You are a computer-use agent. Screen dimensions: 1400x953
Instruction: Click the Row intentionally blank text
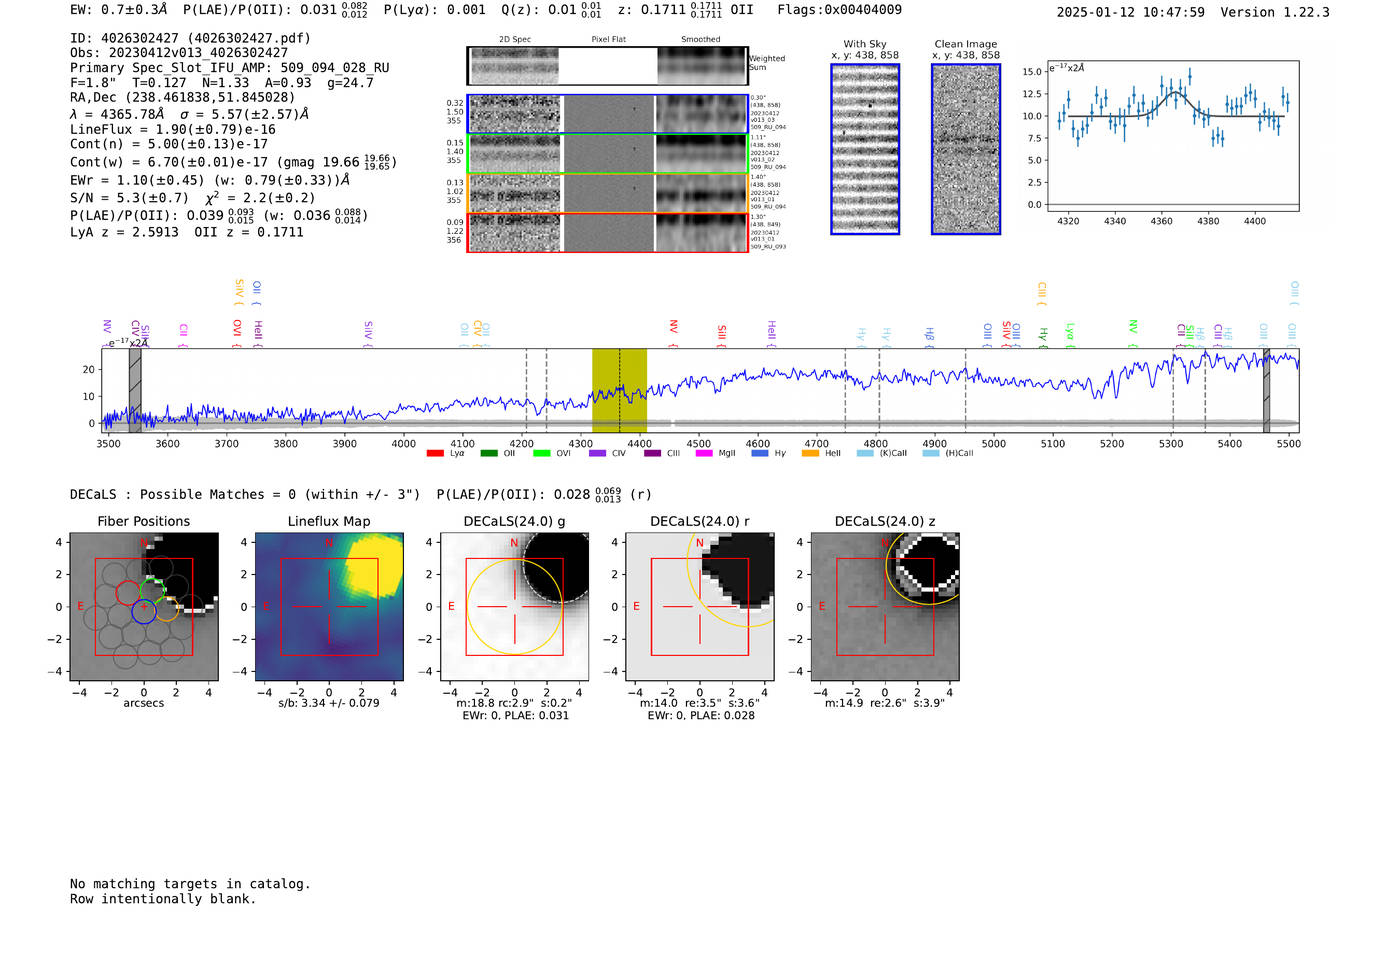pyautogui.click(x=163, y=899)
